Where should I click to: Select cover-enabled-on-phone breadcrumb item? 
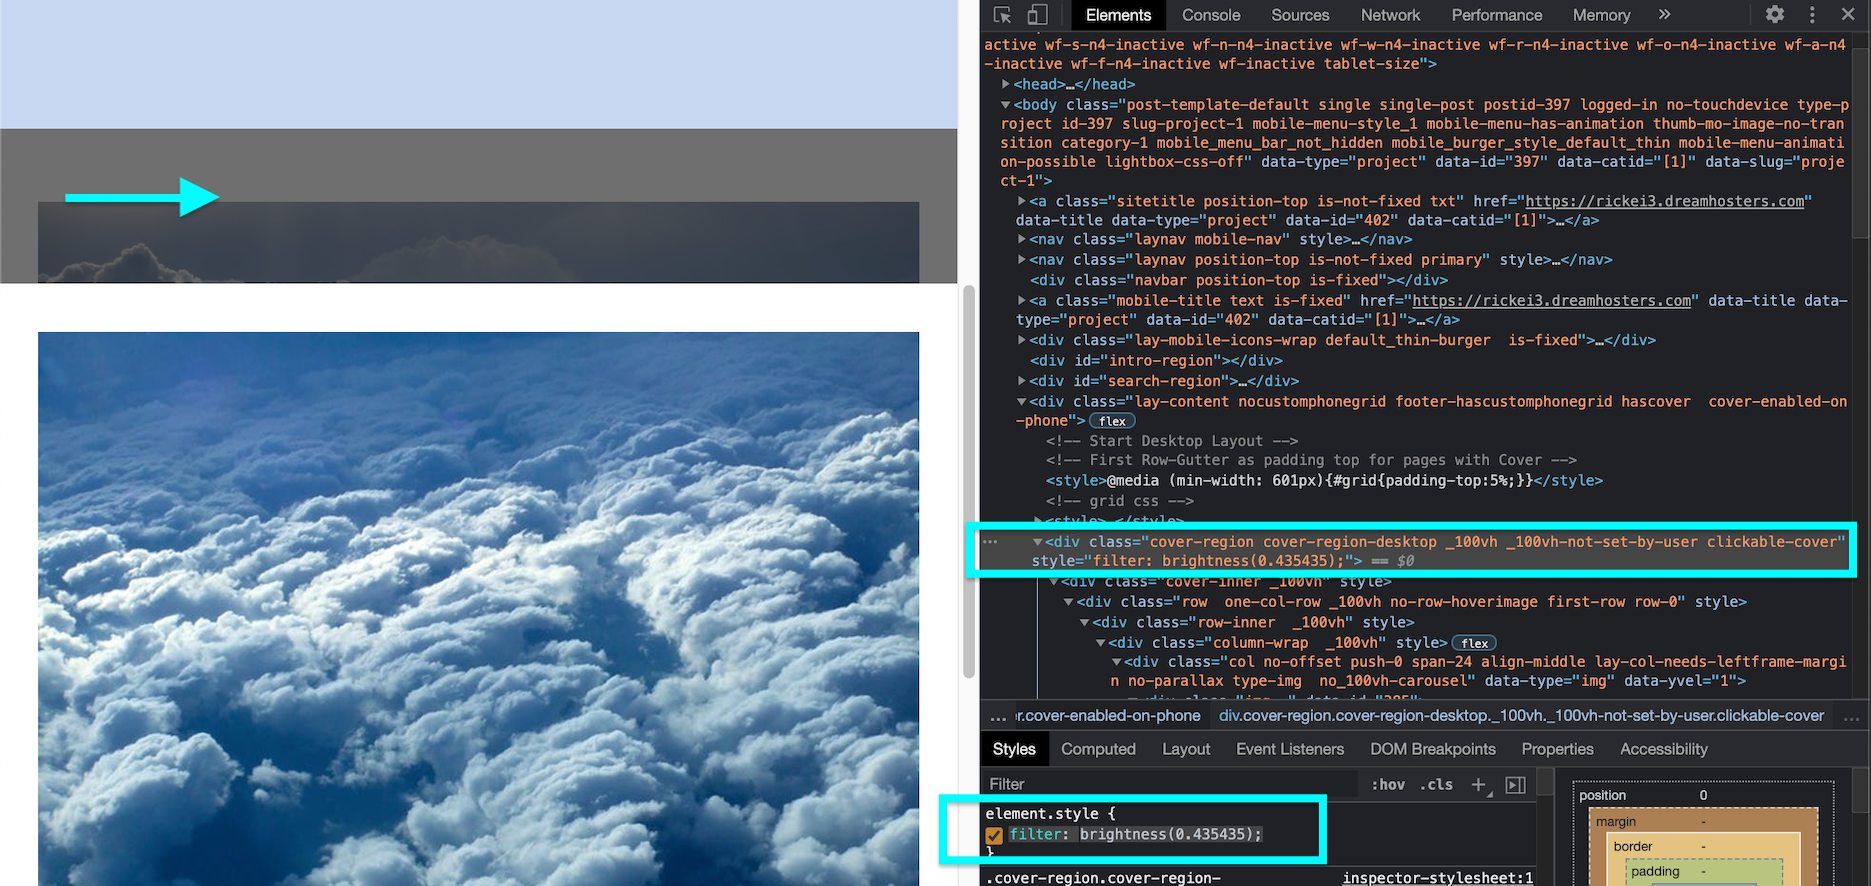1108,716
